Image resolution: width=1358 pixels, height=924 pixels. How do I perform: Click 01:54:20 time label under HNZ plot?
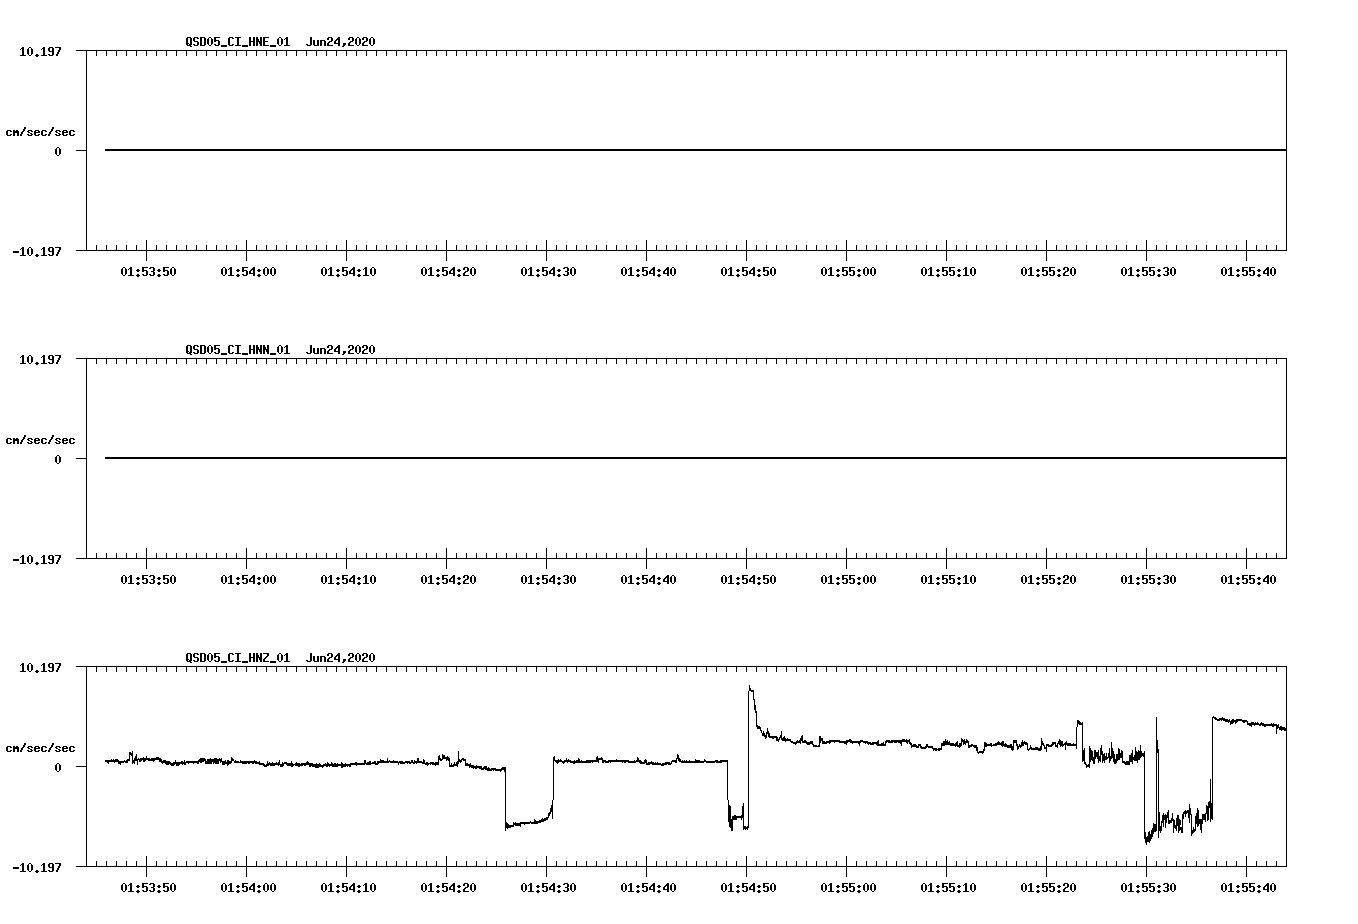click(x=448, y=887)
